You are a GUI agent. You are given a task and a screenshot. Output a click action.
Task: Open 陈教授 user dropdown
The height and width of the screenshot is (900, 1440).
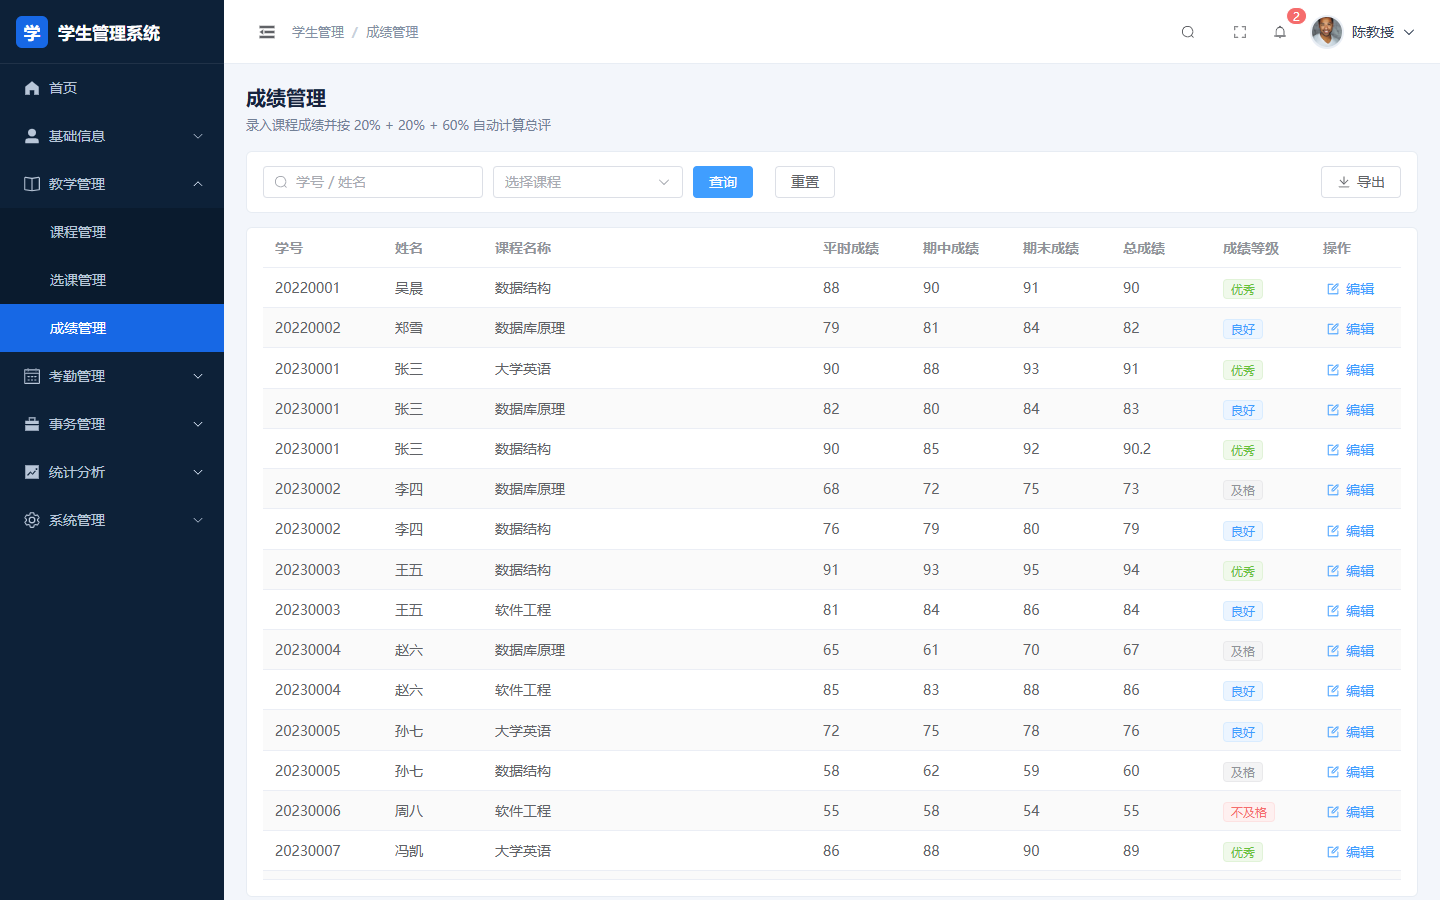pos(1364,32)
